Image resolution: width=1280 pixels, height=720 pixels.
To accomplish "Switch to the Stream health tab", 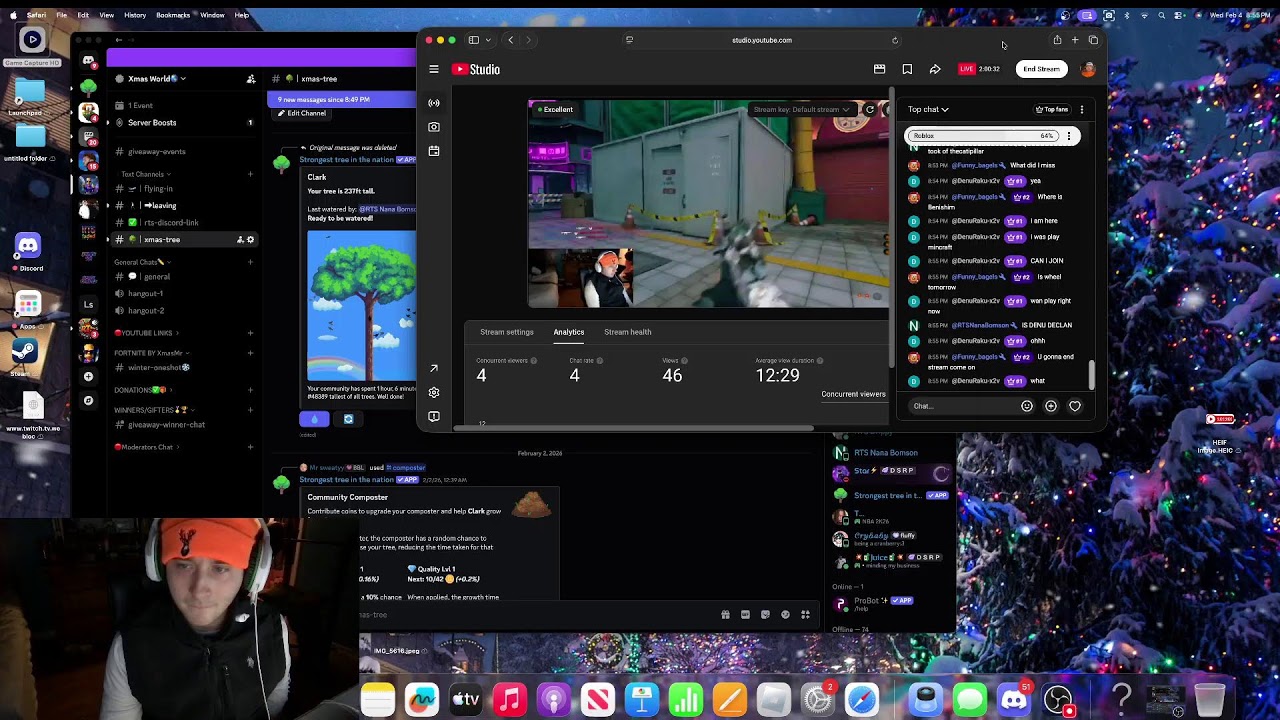I will 628,332.
